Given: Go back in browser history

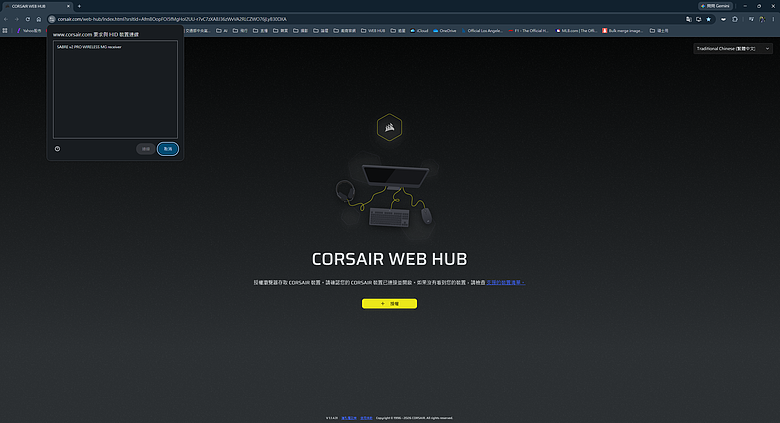Looking at the screenshot, I should (5, 19).
